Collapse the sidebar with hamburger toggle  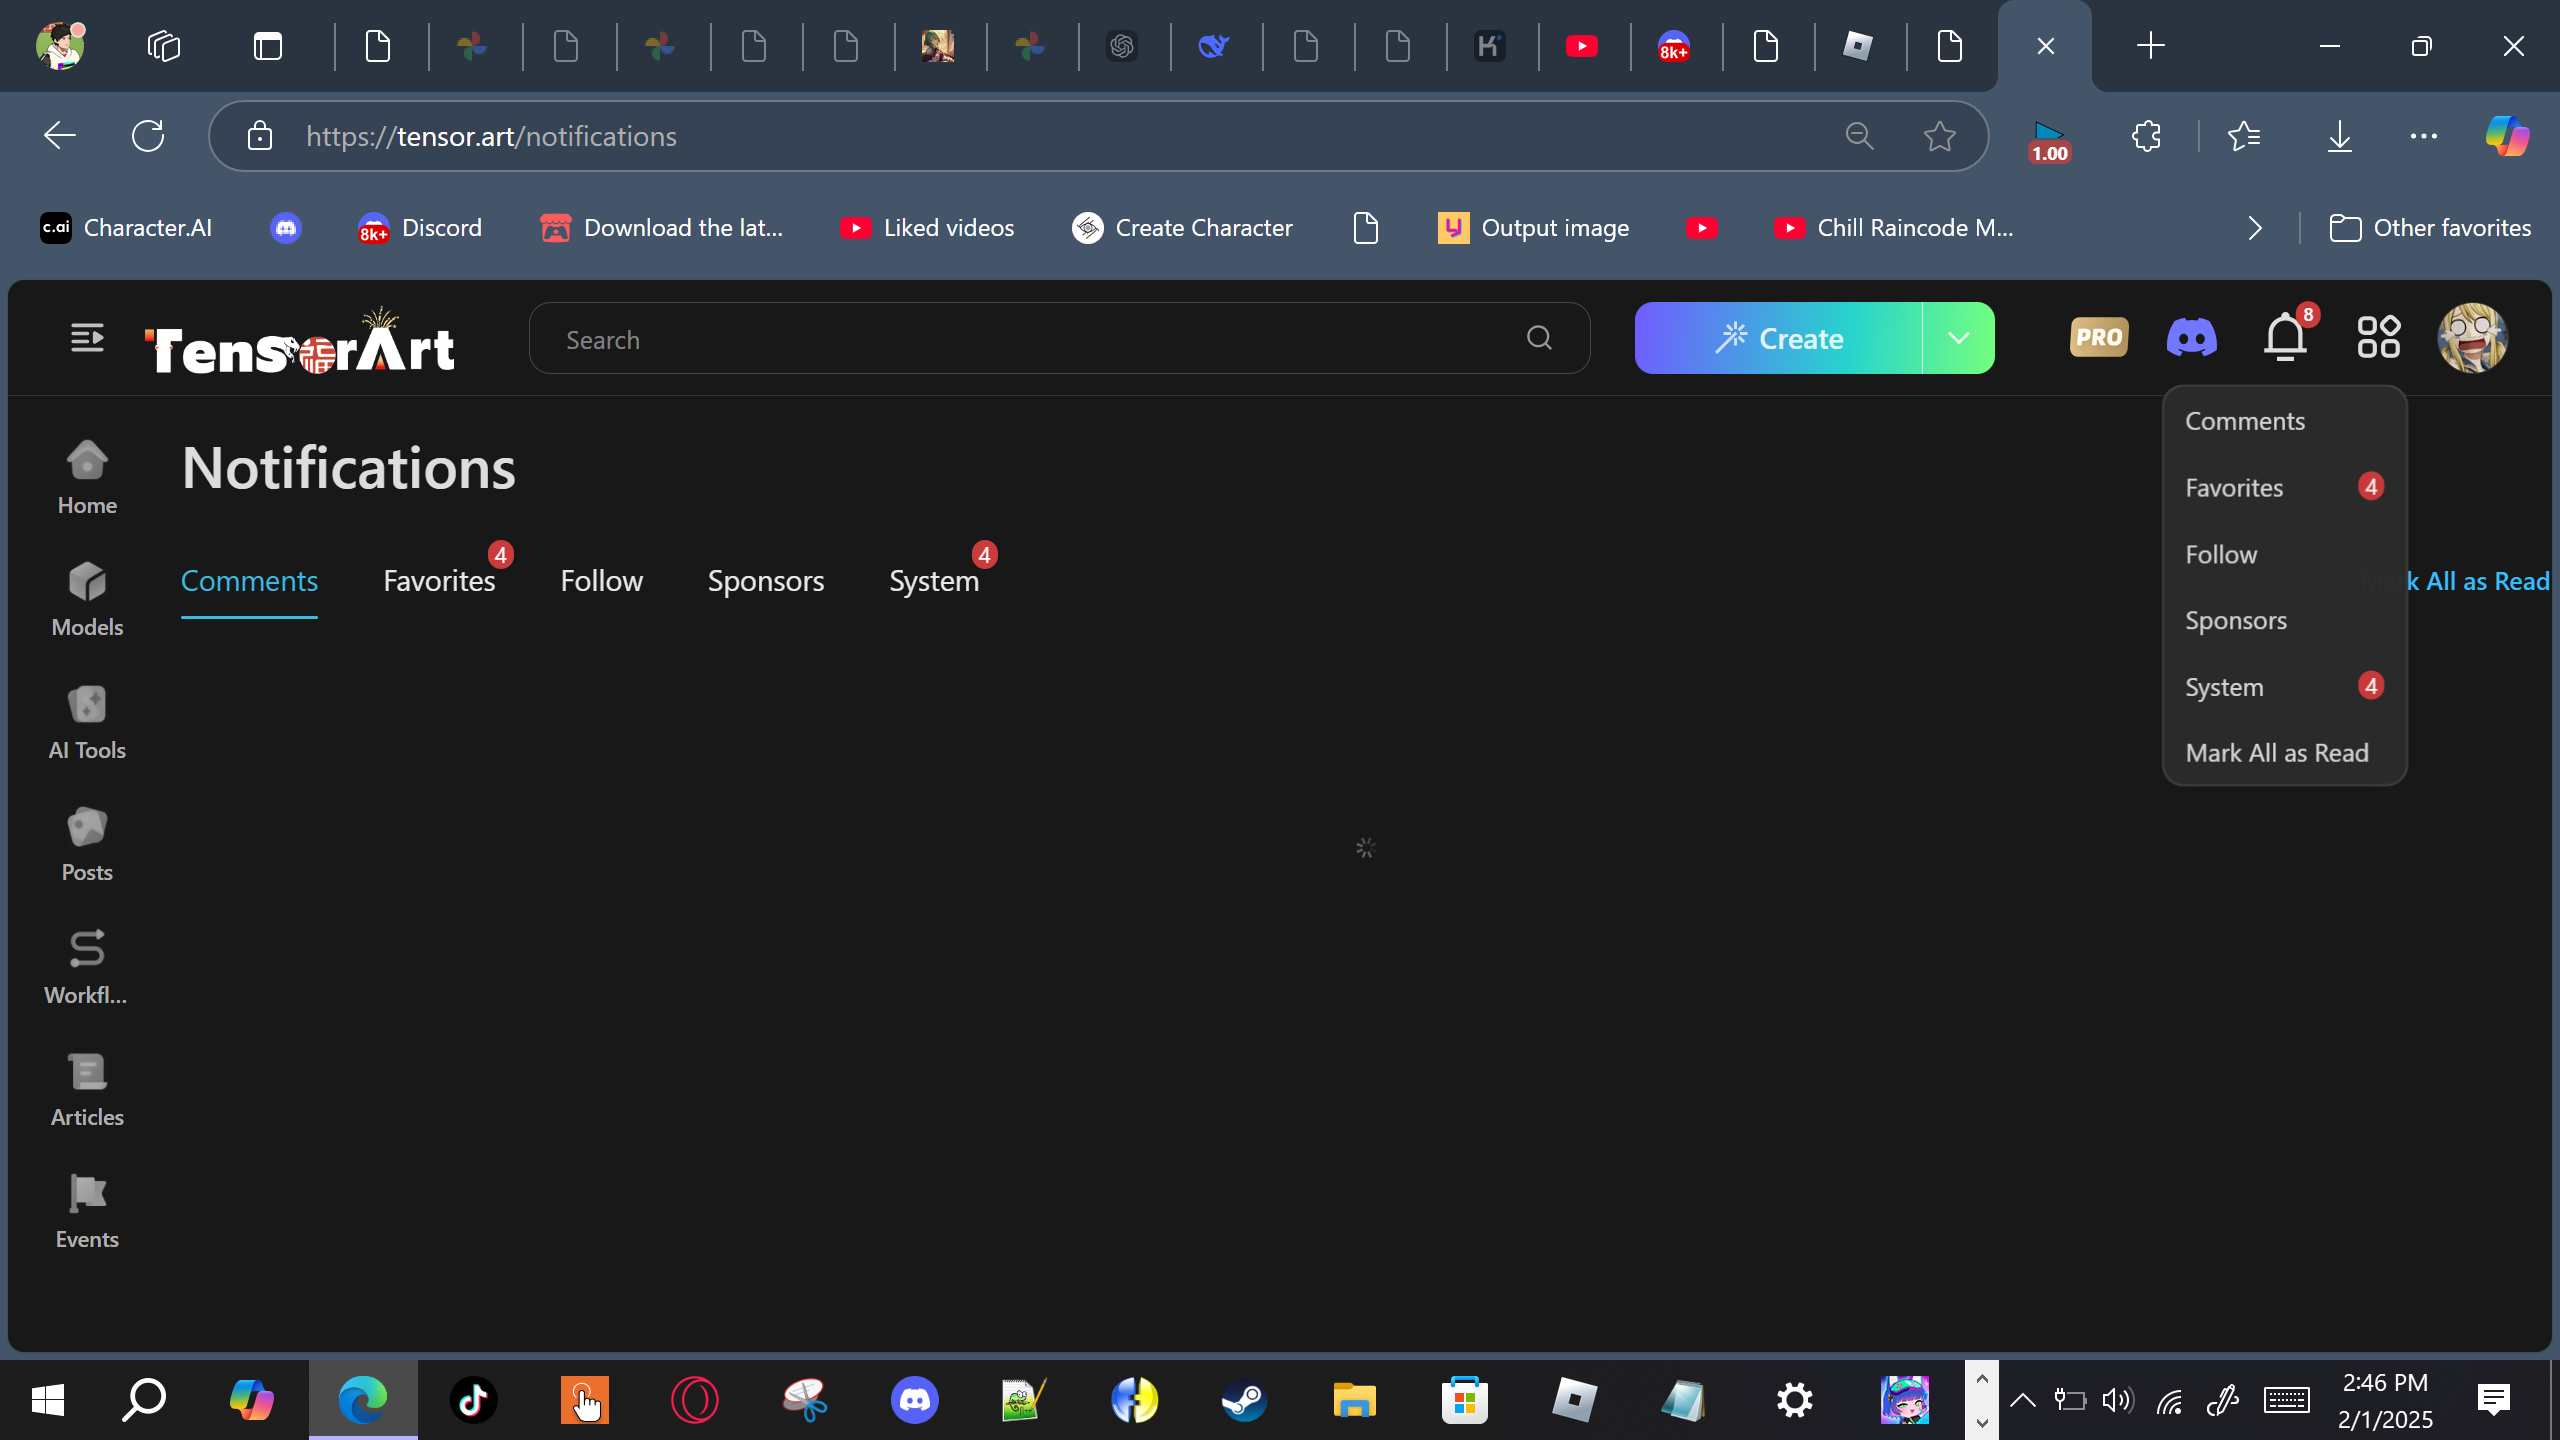(87, 338)
